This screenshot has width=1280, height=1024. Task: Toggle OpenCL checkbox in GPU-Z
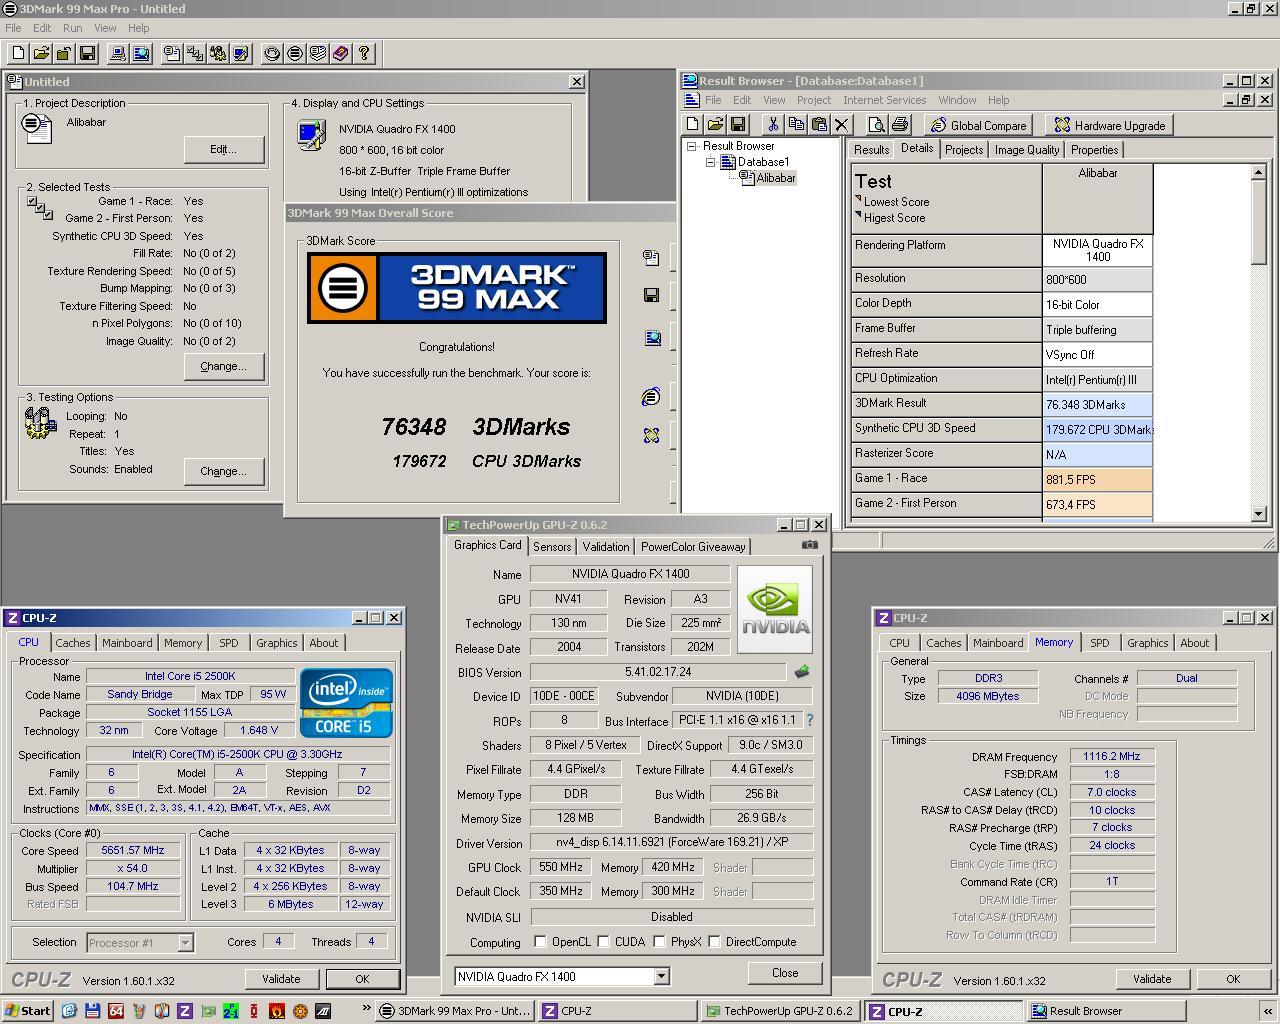click(540, 942)
